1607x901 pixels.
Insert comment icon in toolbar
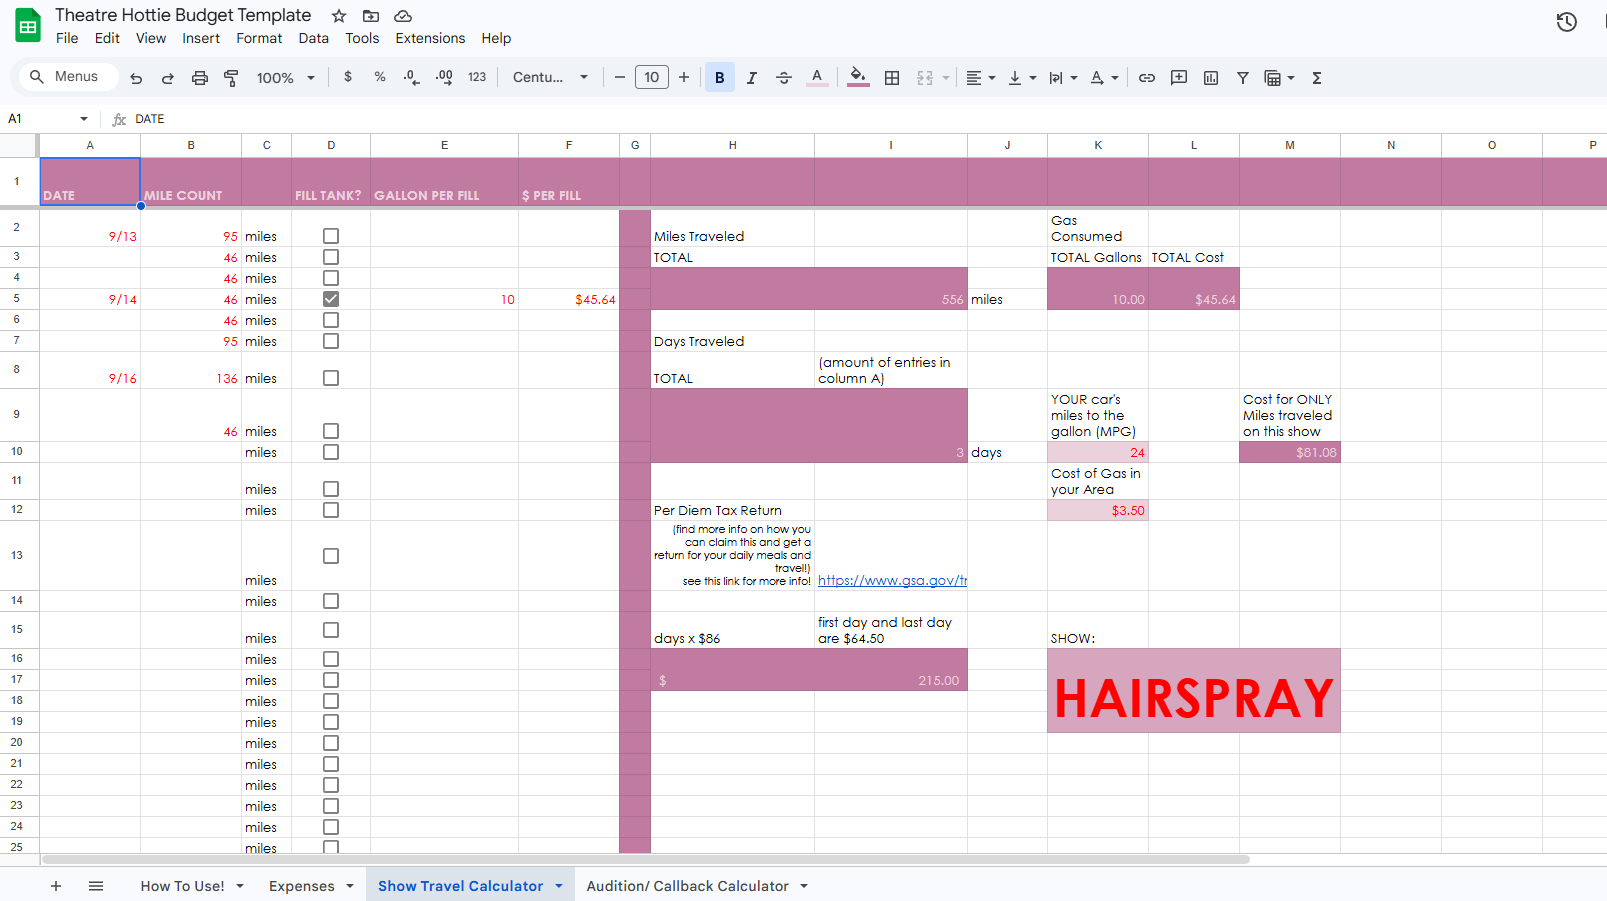1179,78
